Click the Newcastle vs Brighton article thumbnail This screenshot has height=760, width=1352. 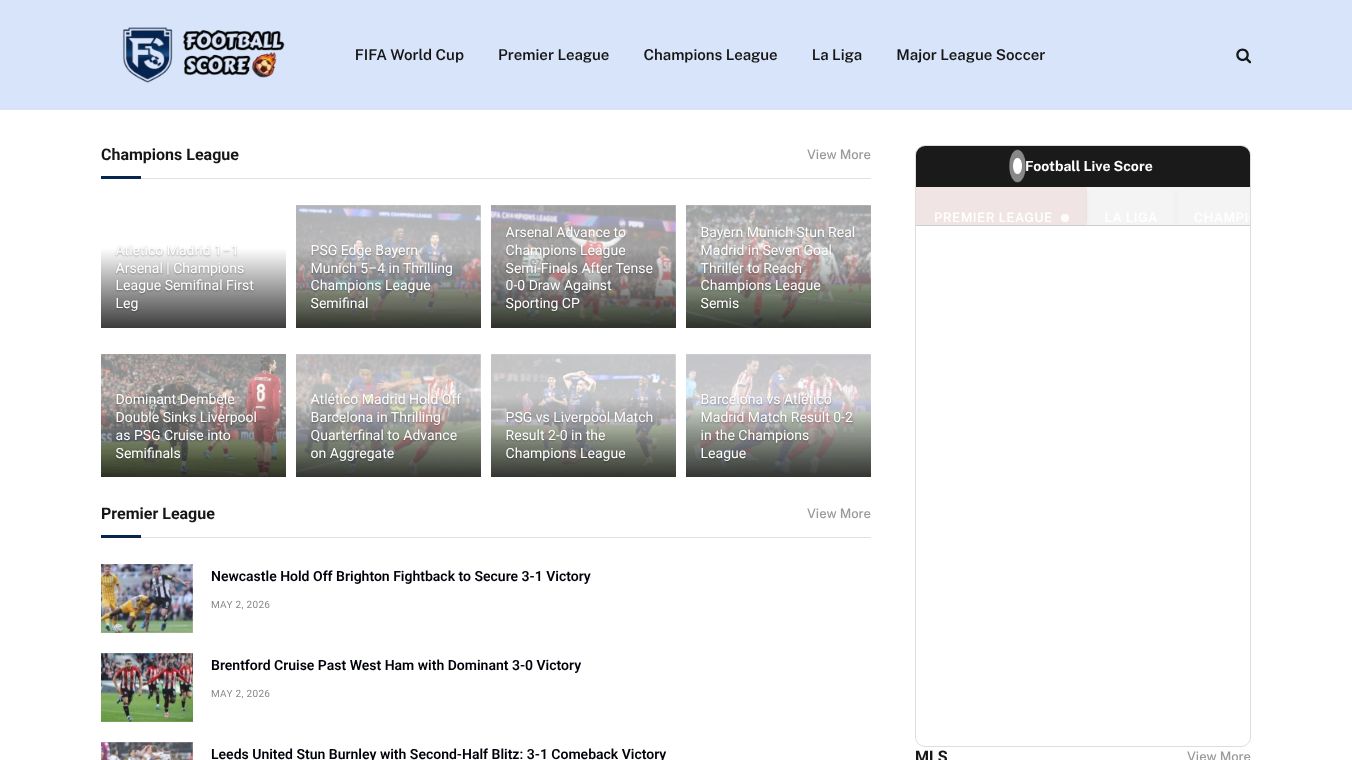[147, 598]
